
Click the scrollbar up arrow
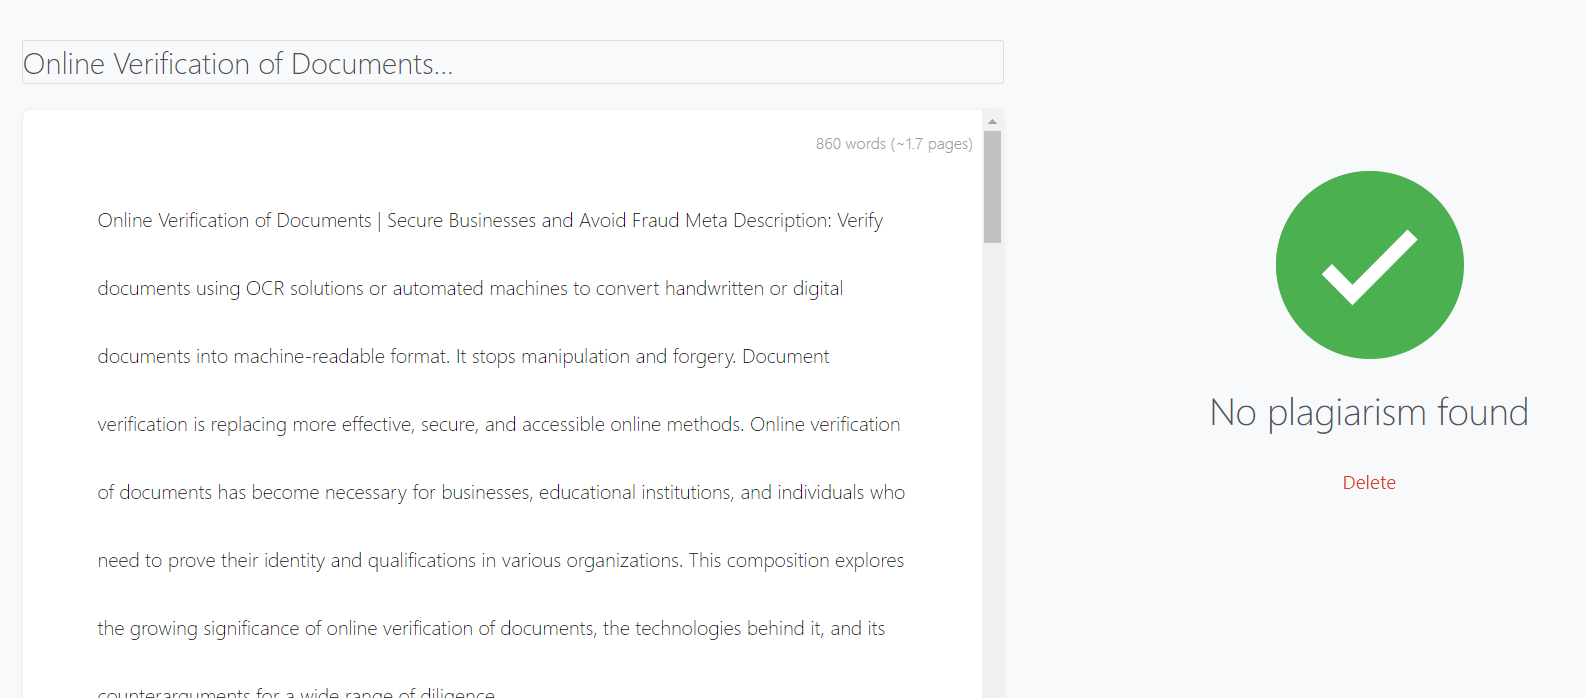pyautogui.click(x=992, y=121)
